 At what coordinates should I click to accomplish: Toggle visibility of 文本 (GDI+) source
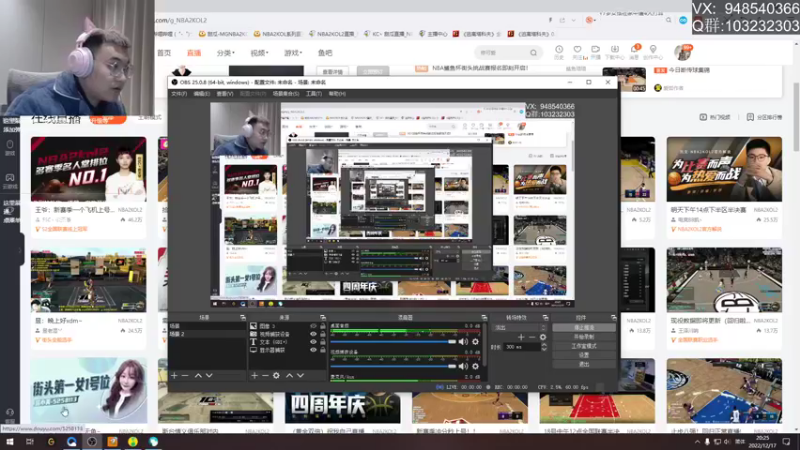coord(313,342)
